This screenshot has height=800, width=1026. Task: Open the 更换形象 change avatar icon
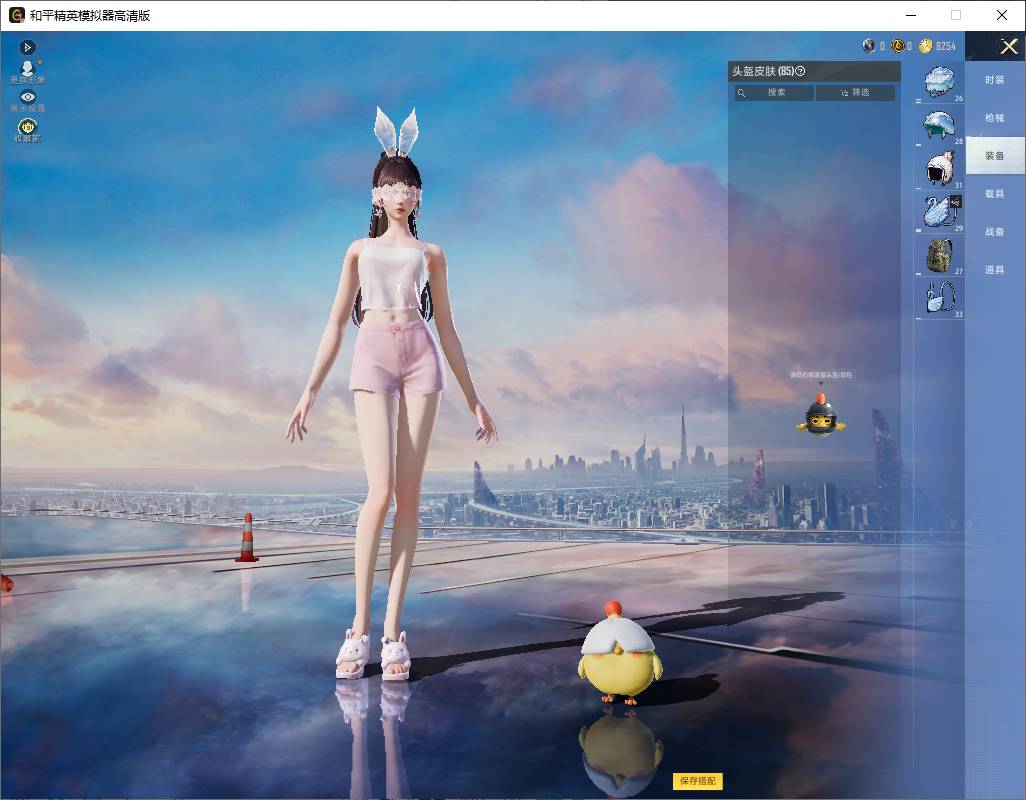click(27, 72)
